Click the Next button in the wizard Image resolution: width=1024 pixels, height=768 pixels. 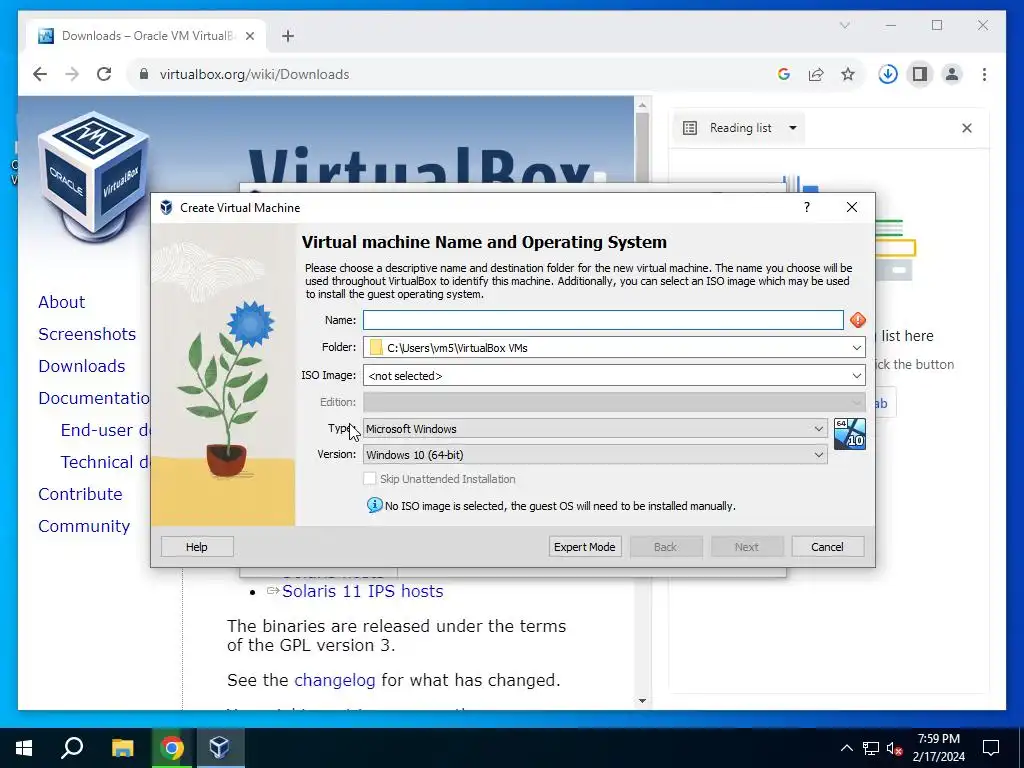tap(746, 547)
